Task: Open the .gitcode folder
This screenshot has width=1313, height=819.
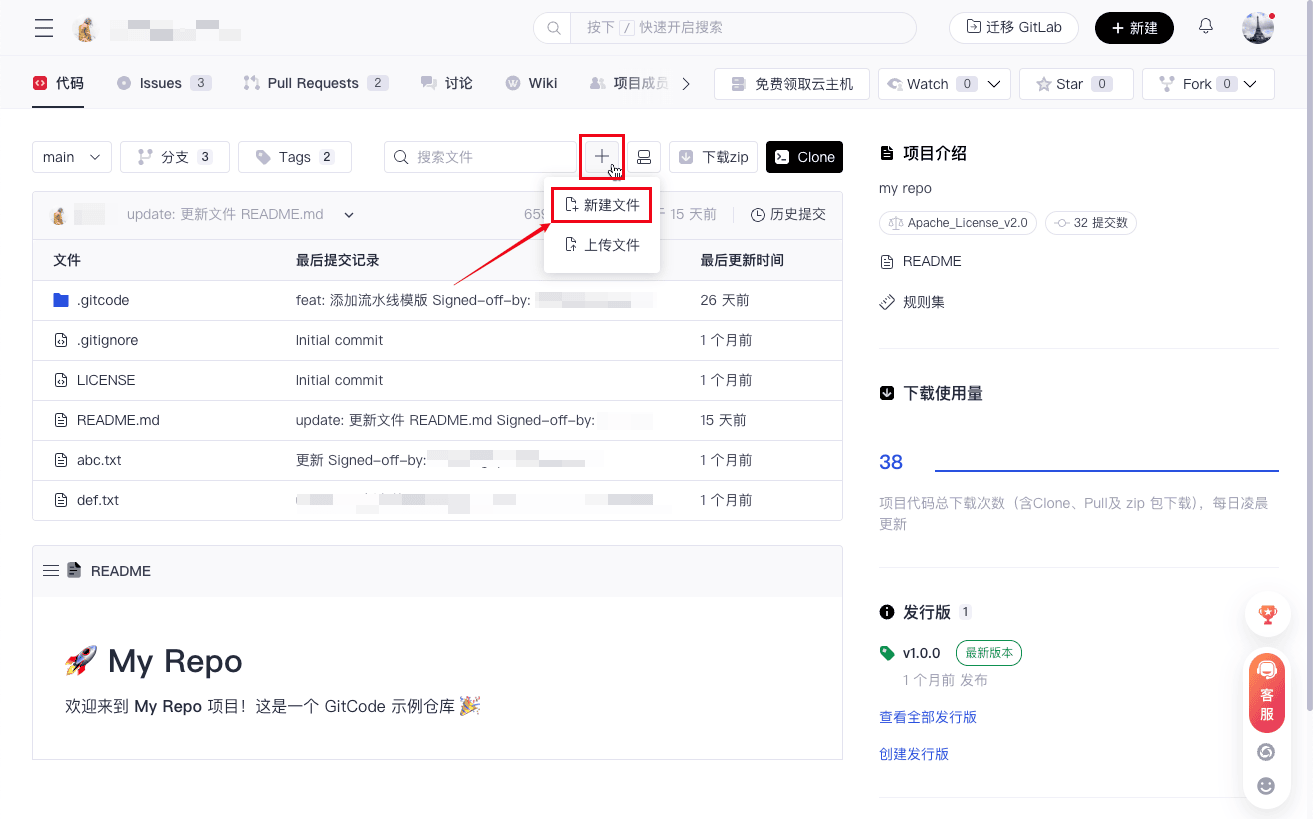Action: pyautogui.click(x=103, y=300)
